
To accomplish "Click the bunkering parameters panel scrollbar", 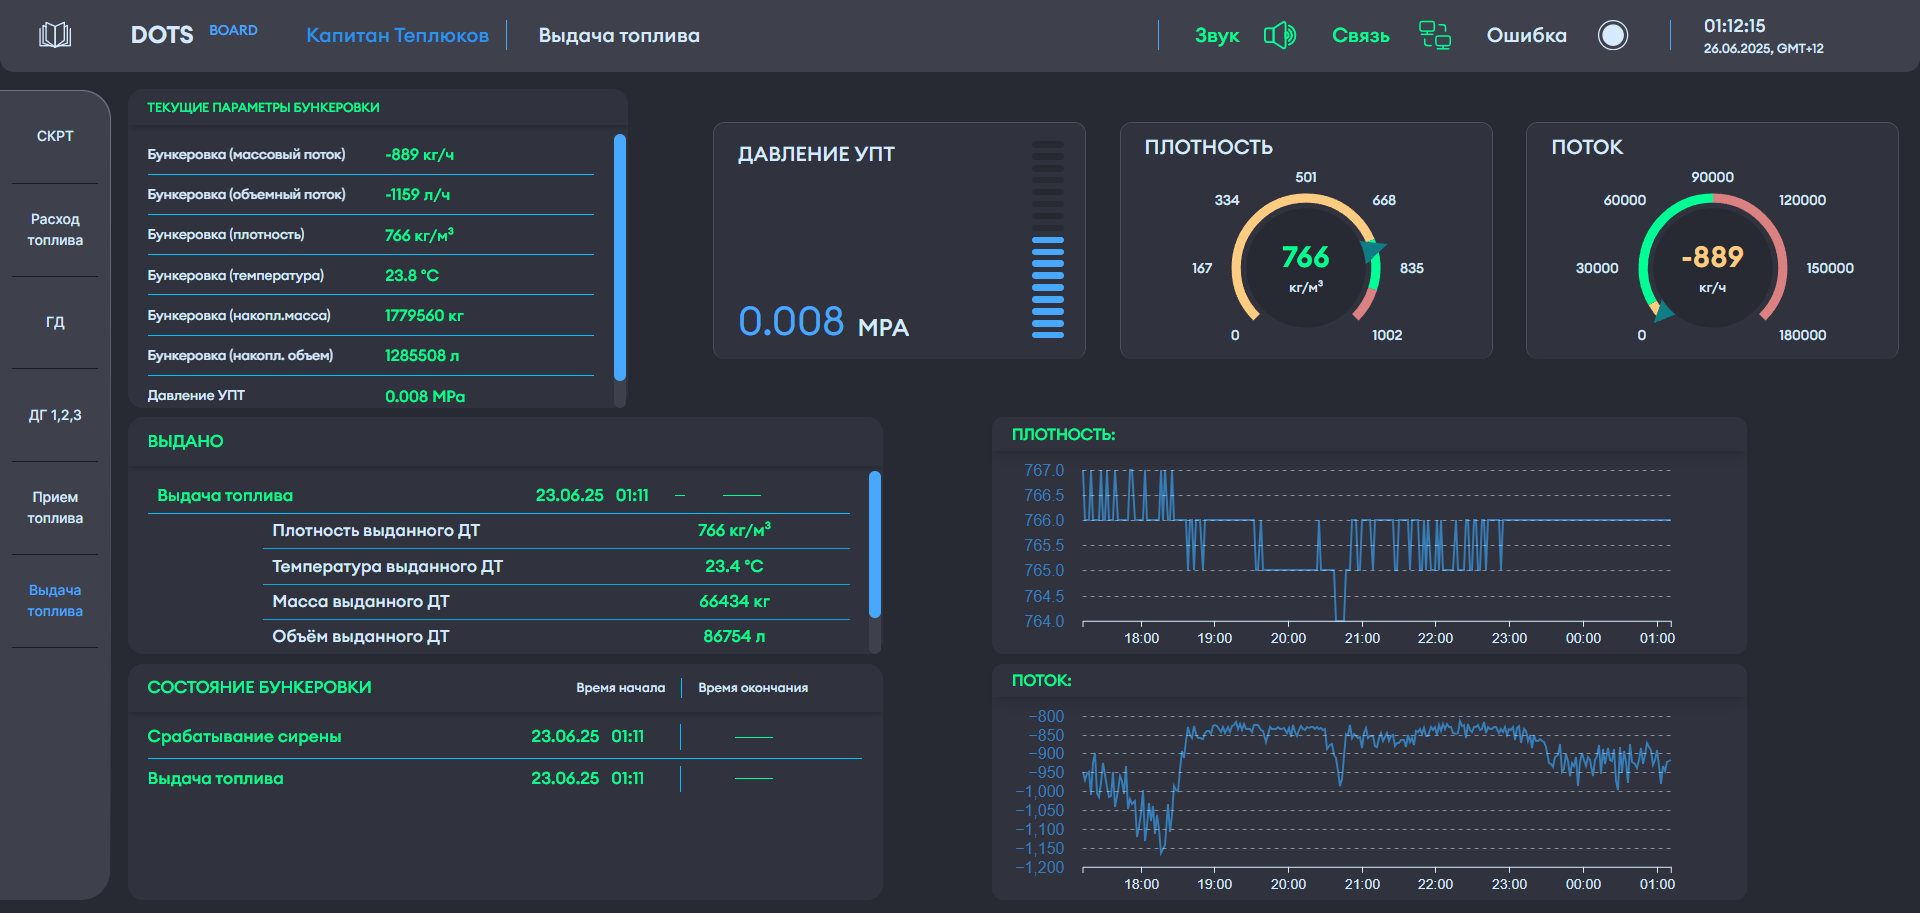I will (620, 258).
